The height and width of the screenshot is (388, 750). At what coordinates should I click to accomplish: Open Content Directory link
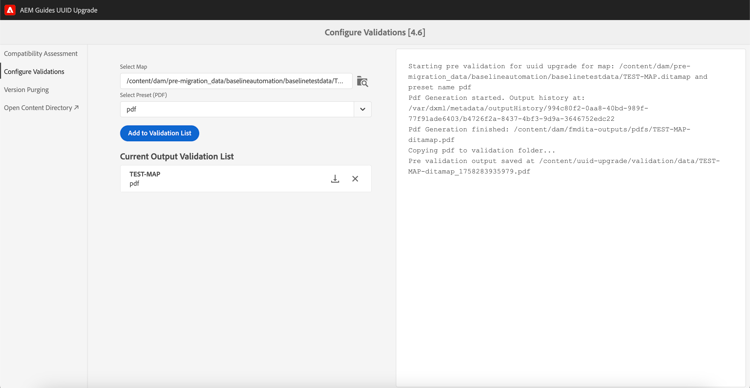(x=42, y=108)
